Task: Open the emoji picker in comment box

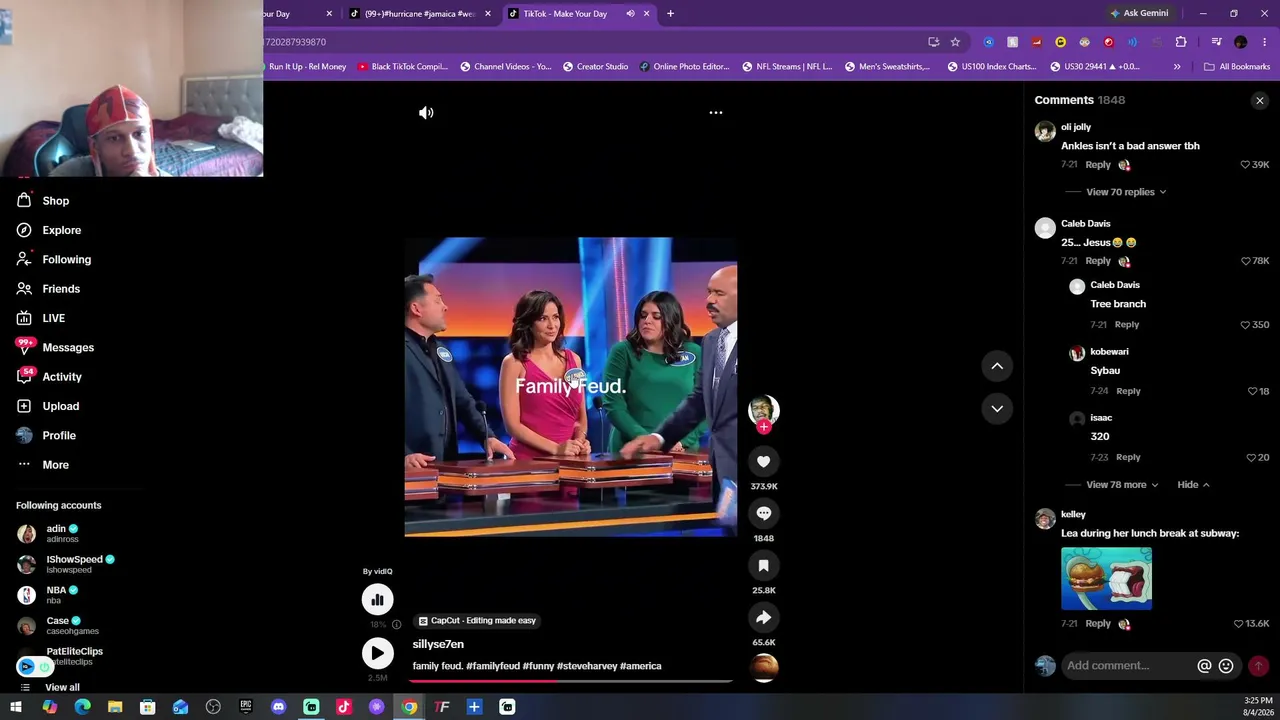Action: click(x=1226, y=666)
